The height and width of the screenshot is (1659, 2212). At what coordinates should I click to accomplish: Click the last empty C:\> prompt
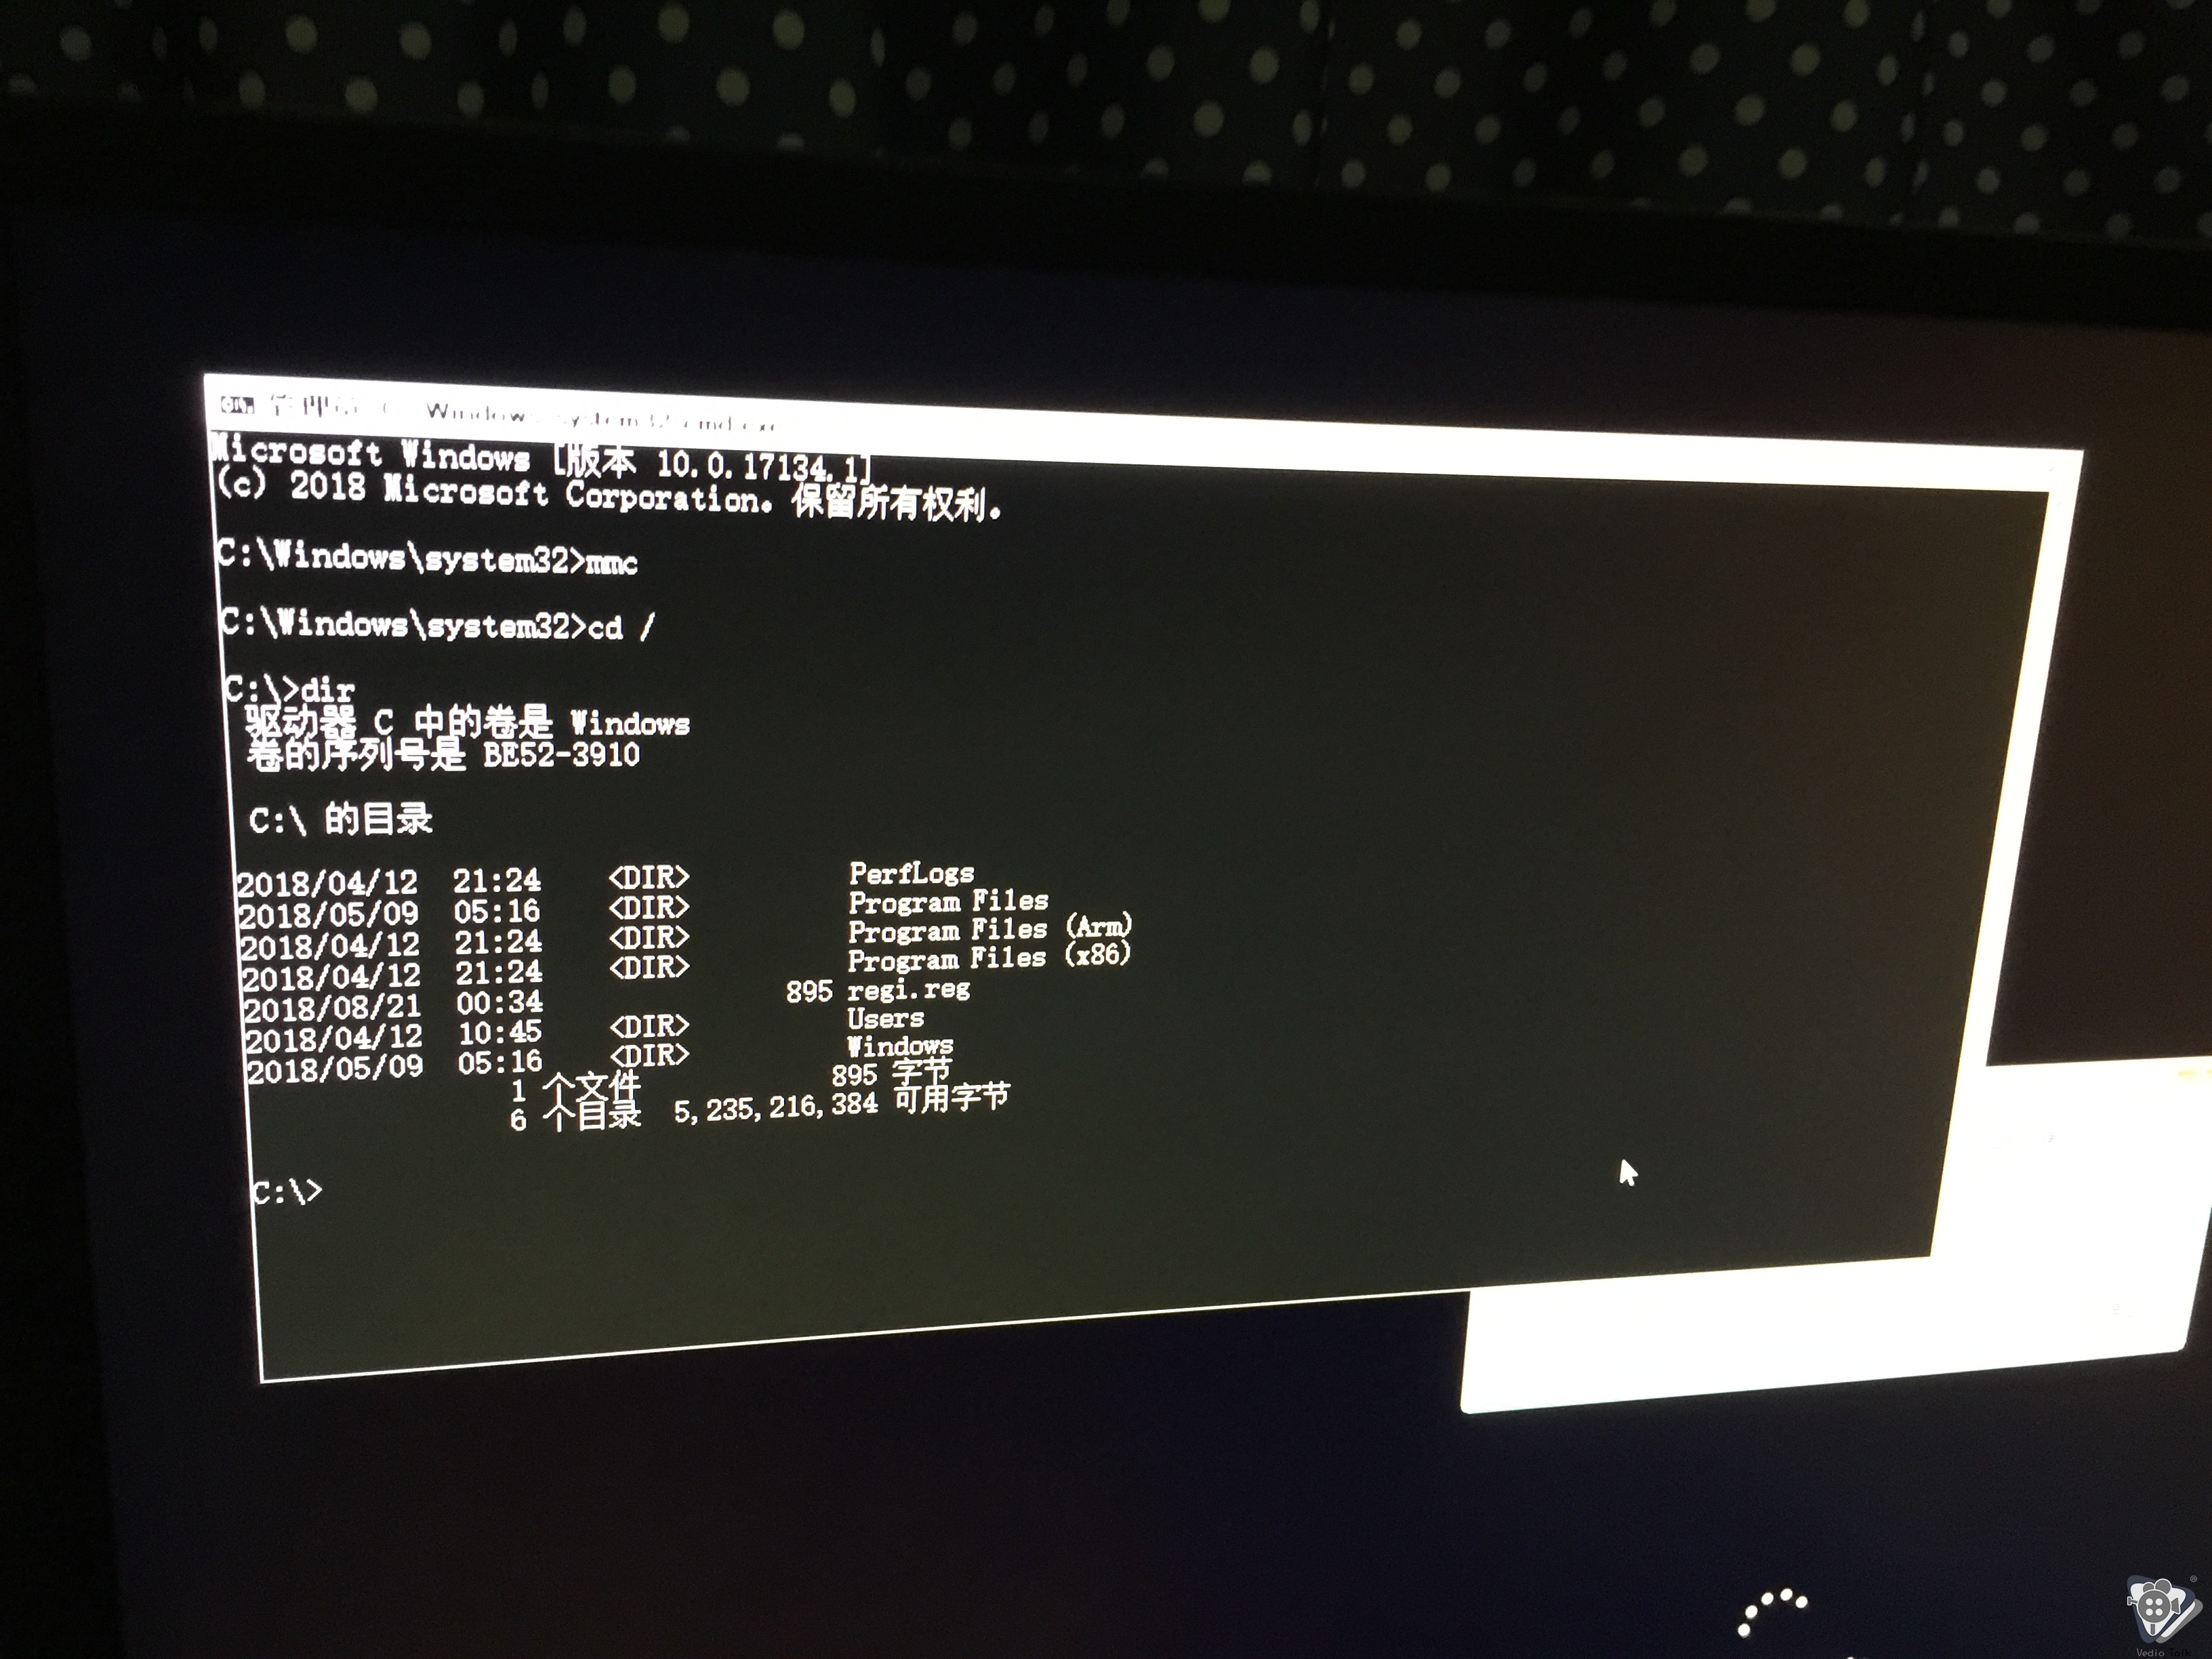[287, 1192]
